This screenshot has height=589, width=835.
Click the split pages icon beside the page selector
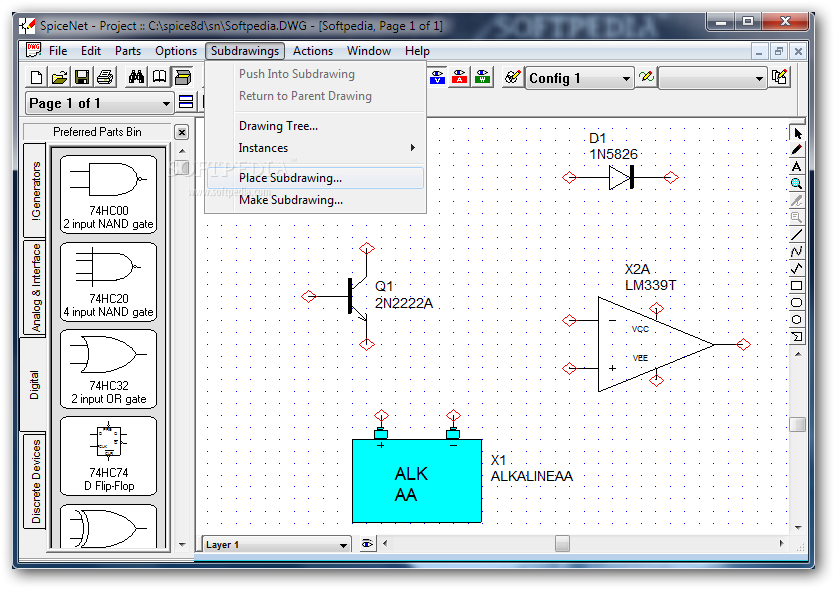186,102
